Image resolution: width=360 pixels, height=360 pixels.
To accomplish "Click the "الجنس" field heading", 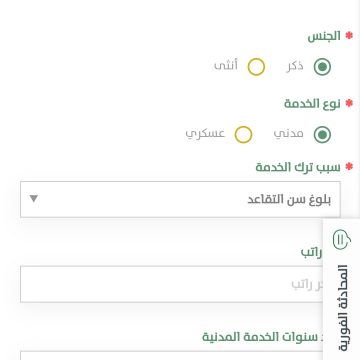I will tap(324, 36).
